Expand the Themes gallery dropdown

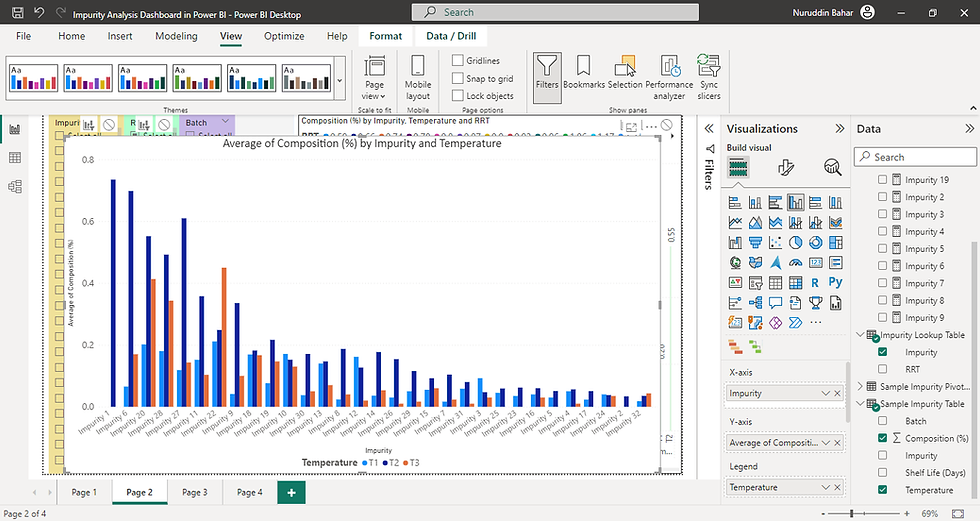click(339, 81)
